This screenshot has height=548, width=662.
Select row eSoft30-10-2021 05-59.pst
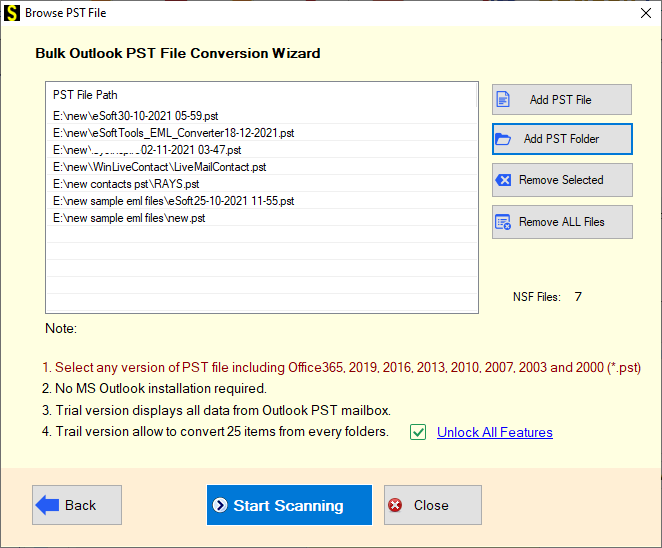point(262,116)
